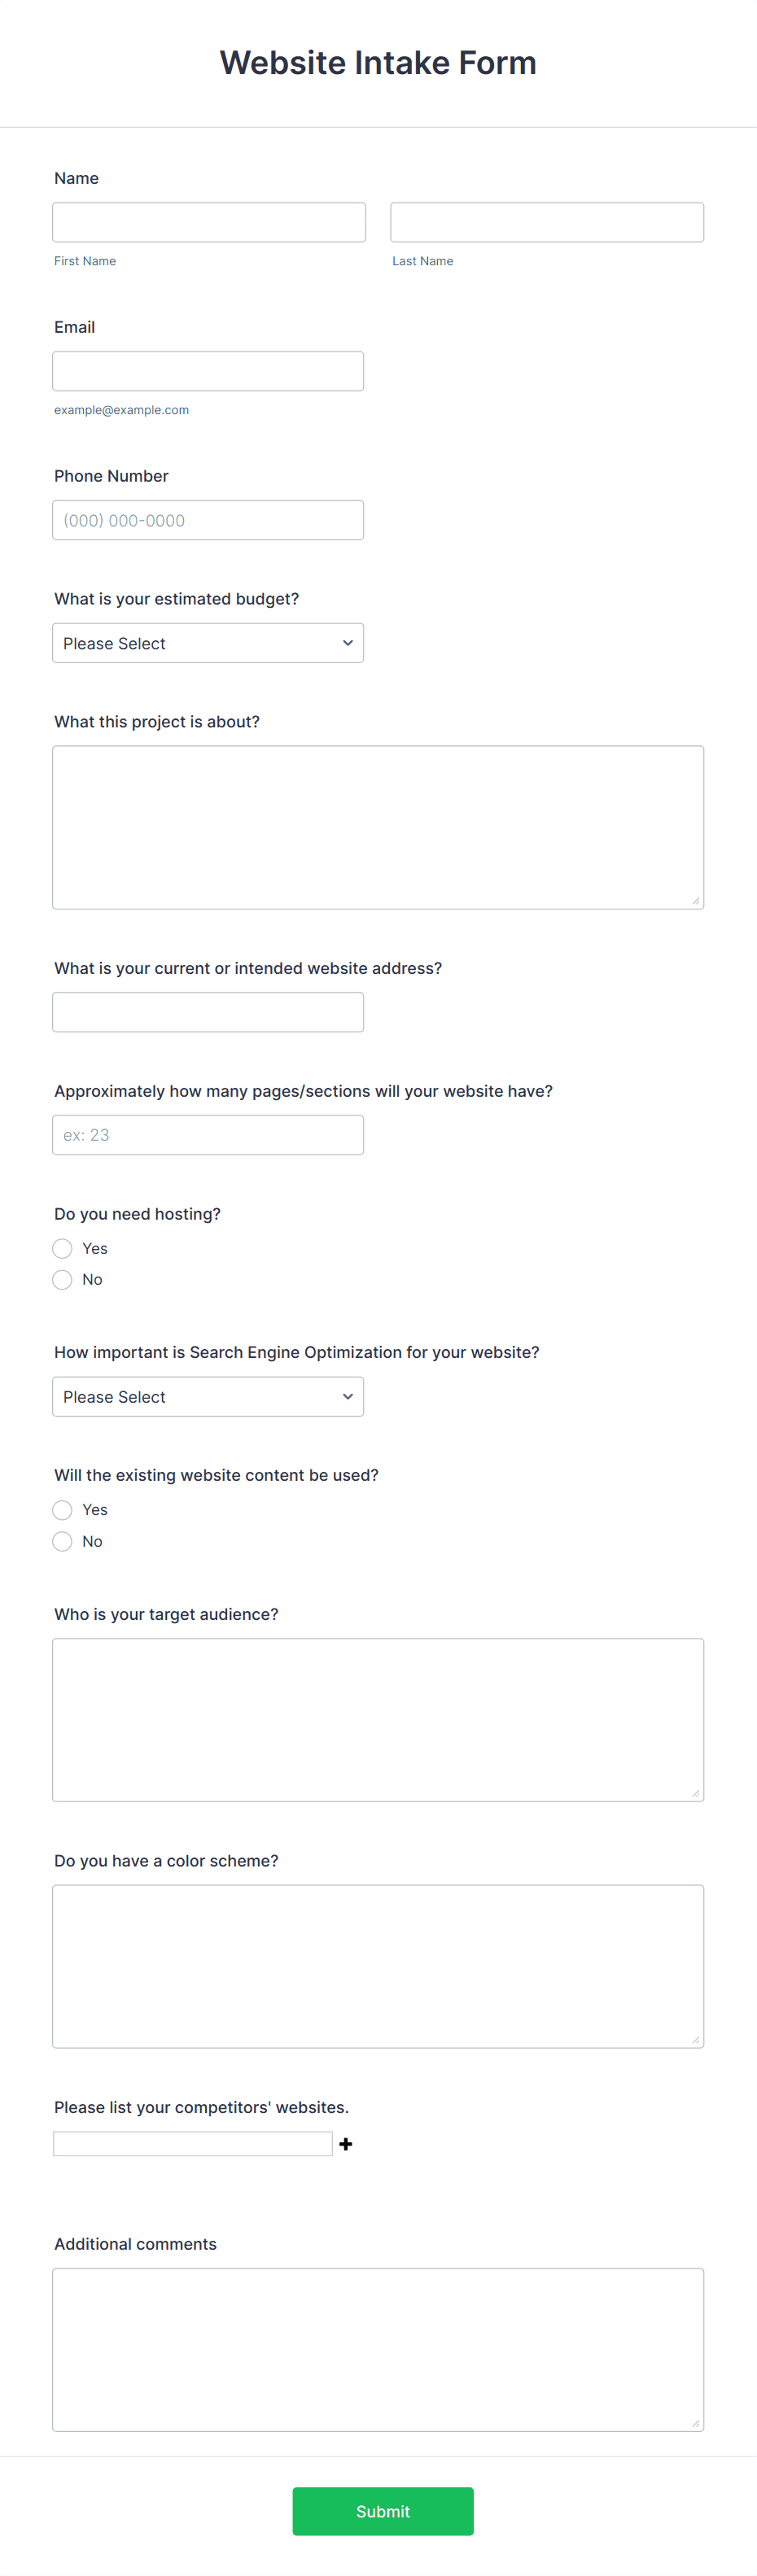Click the plus icon to add another competitor website
The image size is (757, 2576).
click(345, 2144)
